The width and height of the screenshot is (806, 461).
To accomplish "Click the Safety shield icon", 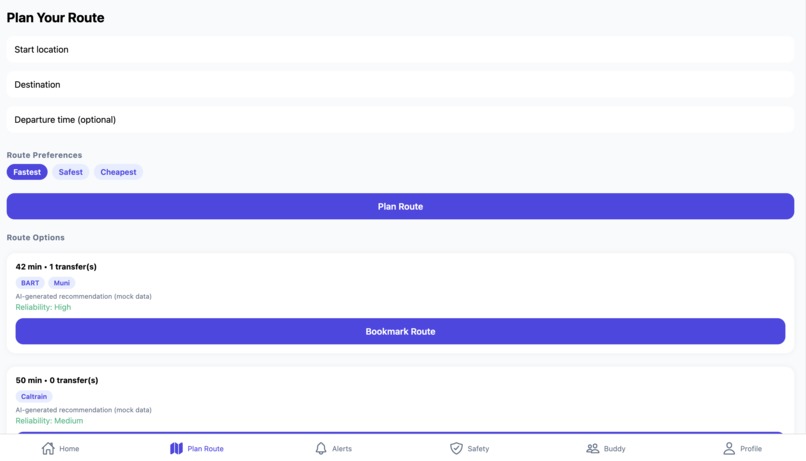I will tap(456, 448).
